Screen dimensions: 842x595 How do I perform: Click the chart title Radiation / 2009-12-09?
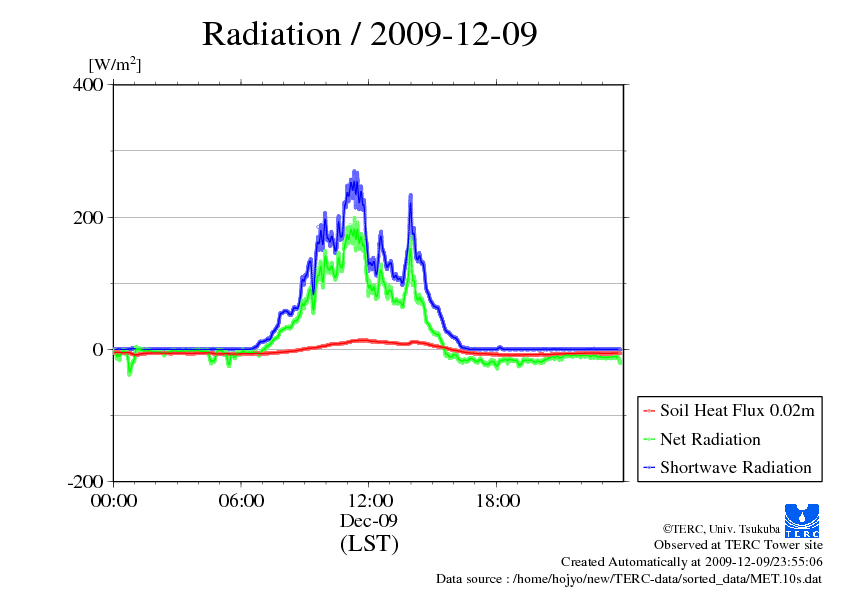click(370, 34)
